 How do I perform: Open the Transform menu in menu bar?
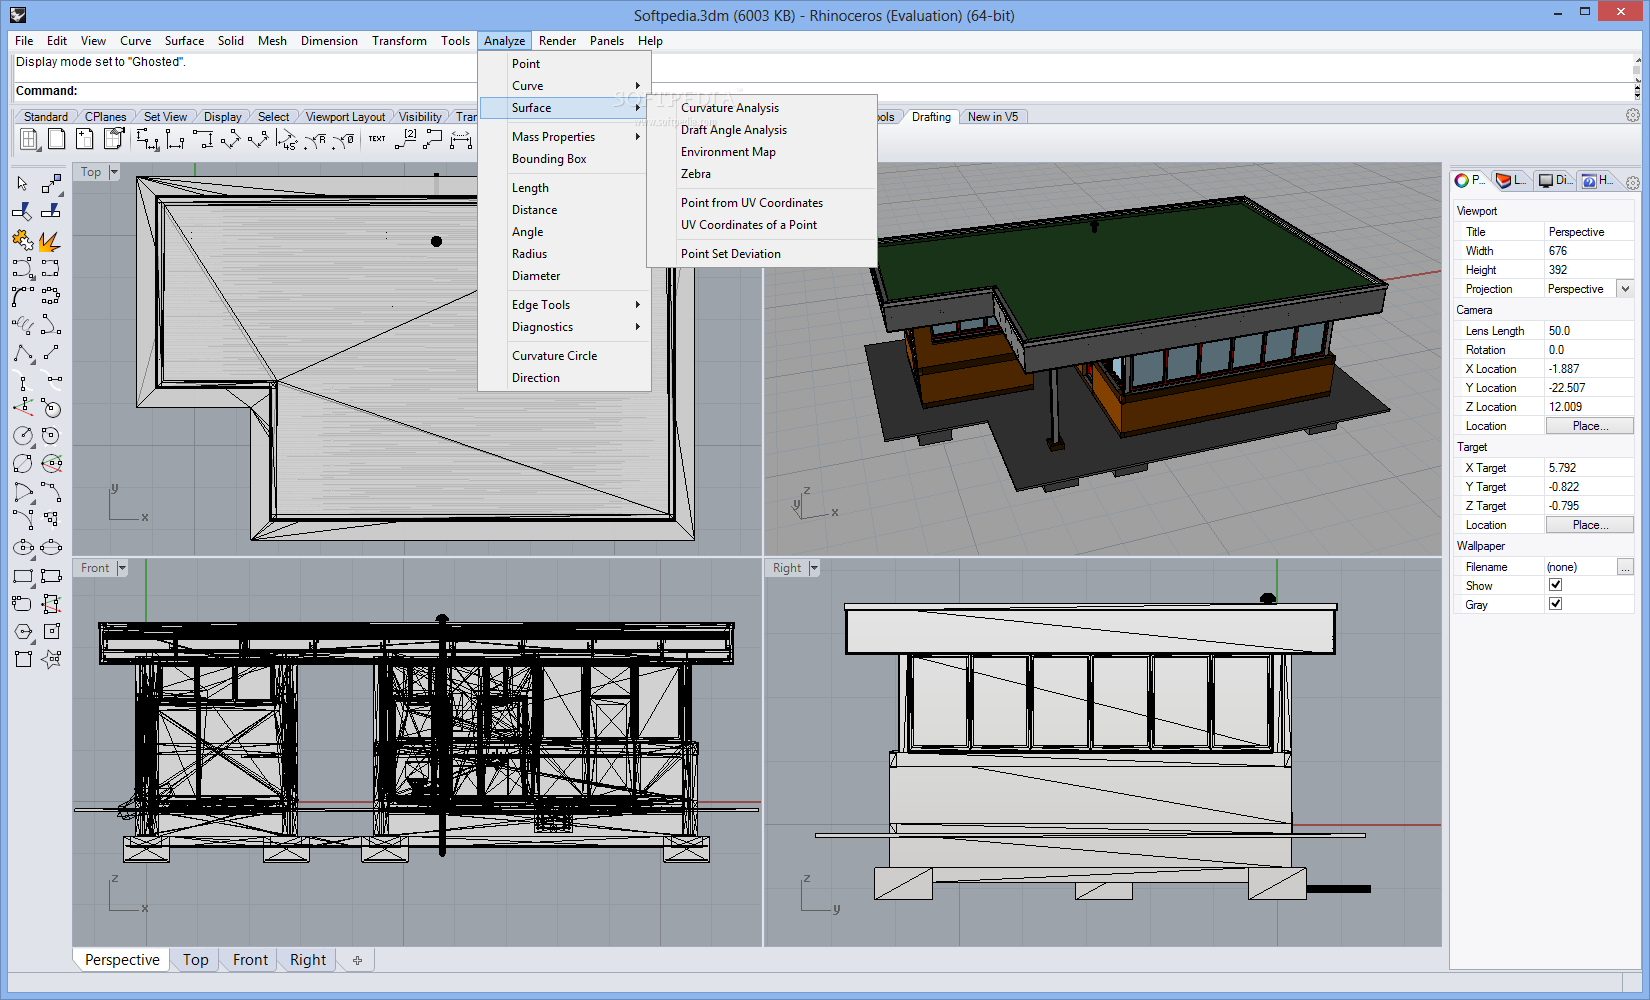pos(399,41)
